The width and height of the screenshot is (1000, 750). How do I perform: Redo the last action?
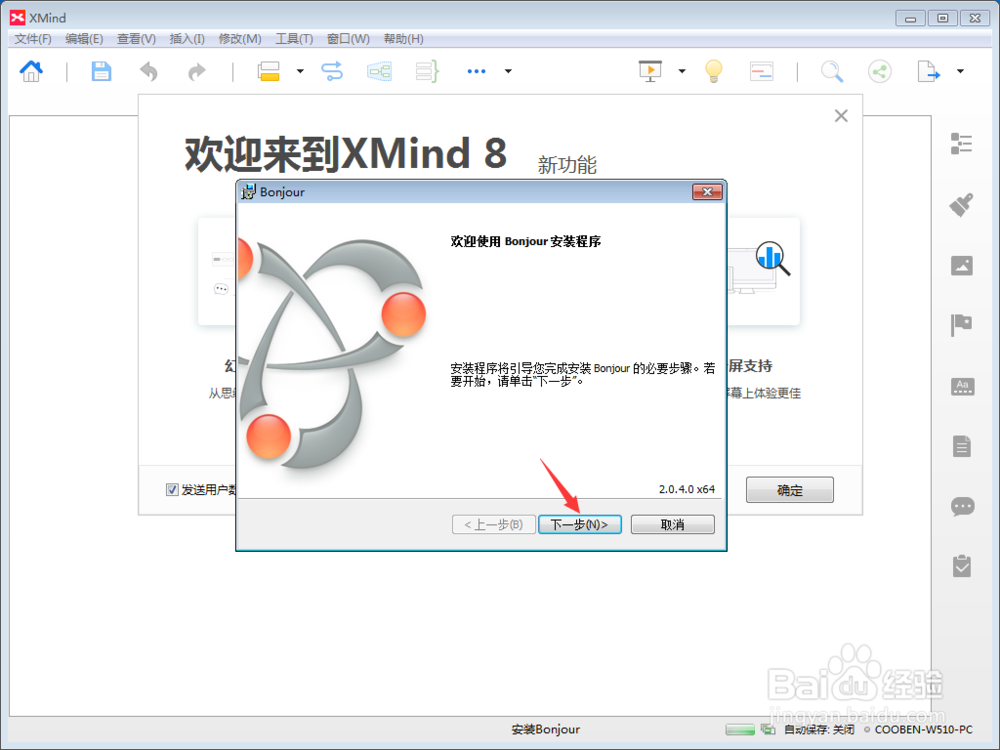click(x=196, y=71)
